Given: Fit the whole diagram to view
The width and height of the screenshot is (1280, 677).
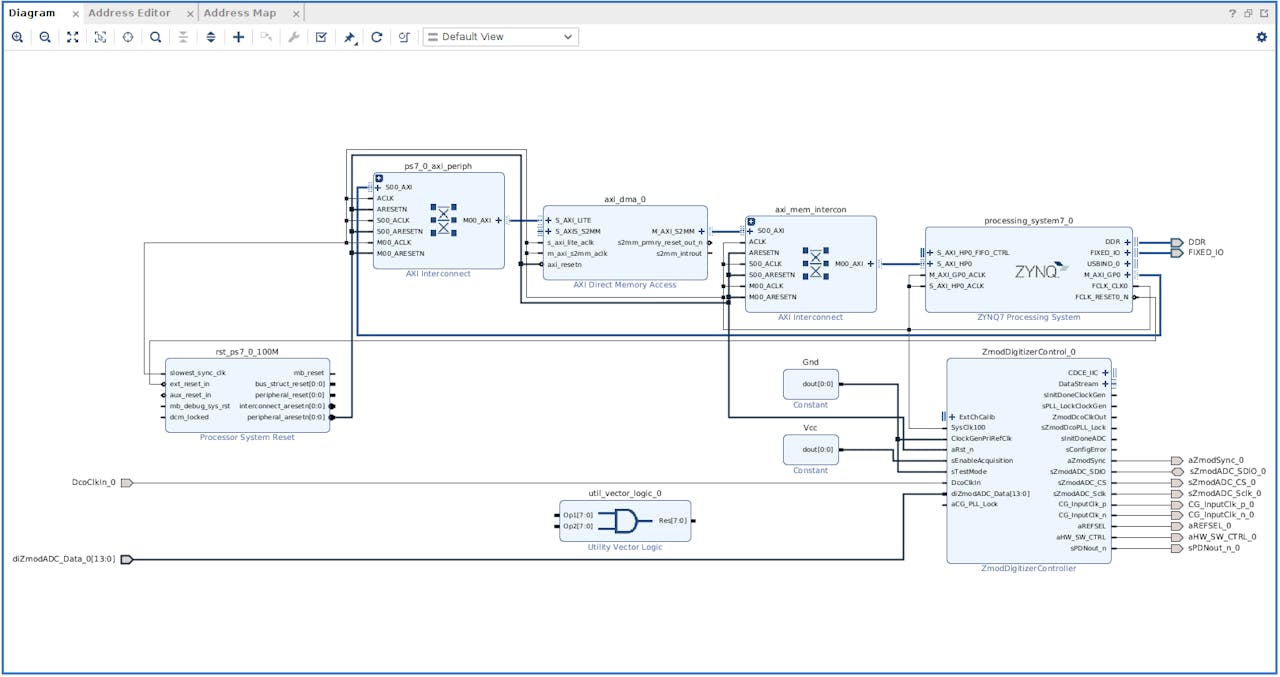Looking at the screenshot, I should tap(73, 37).
